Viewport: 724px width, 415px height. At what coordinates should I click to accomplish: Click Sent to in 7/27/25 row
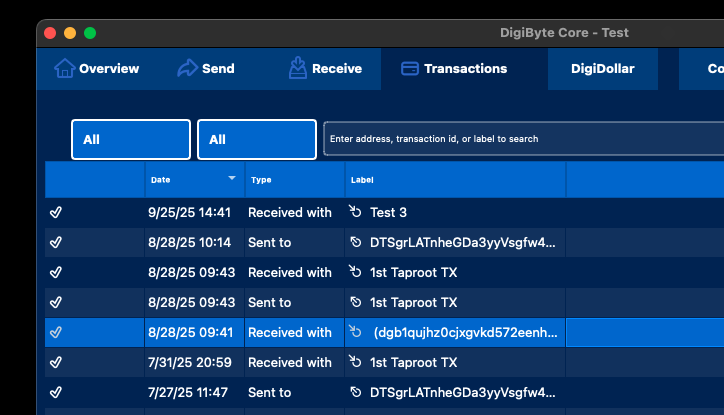click(x=270, y=392)
